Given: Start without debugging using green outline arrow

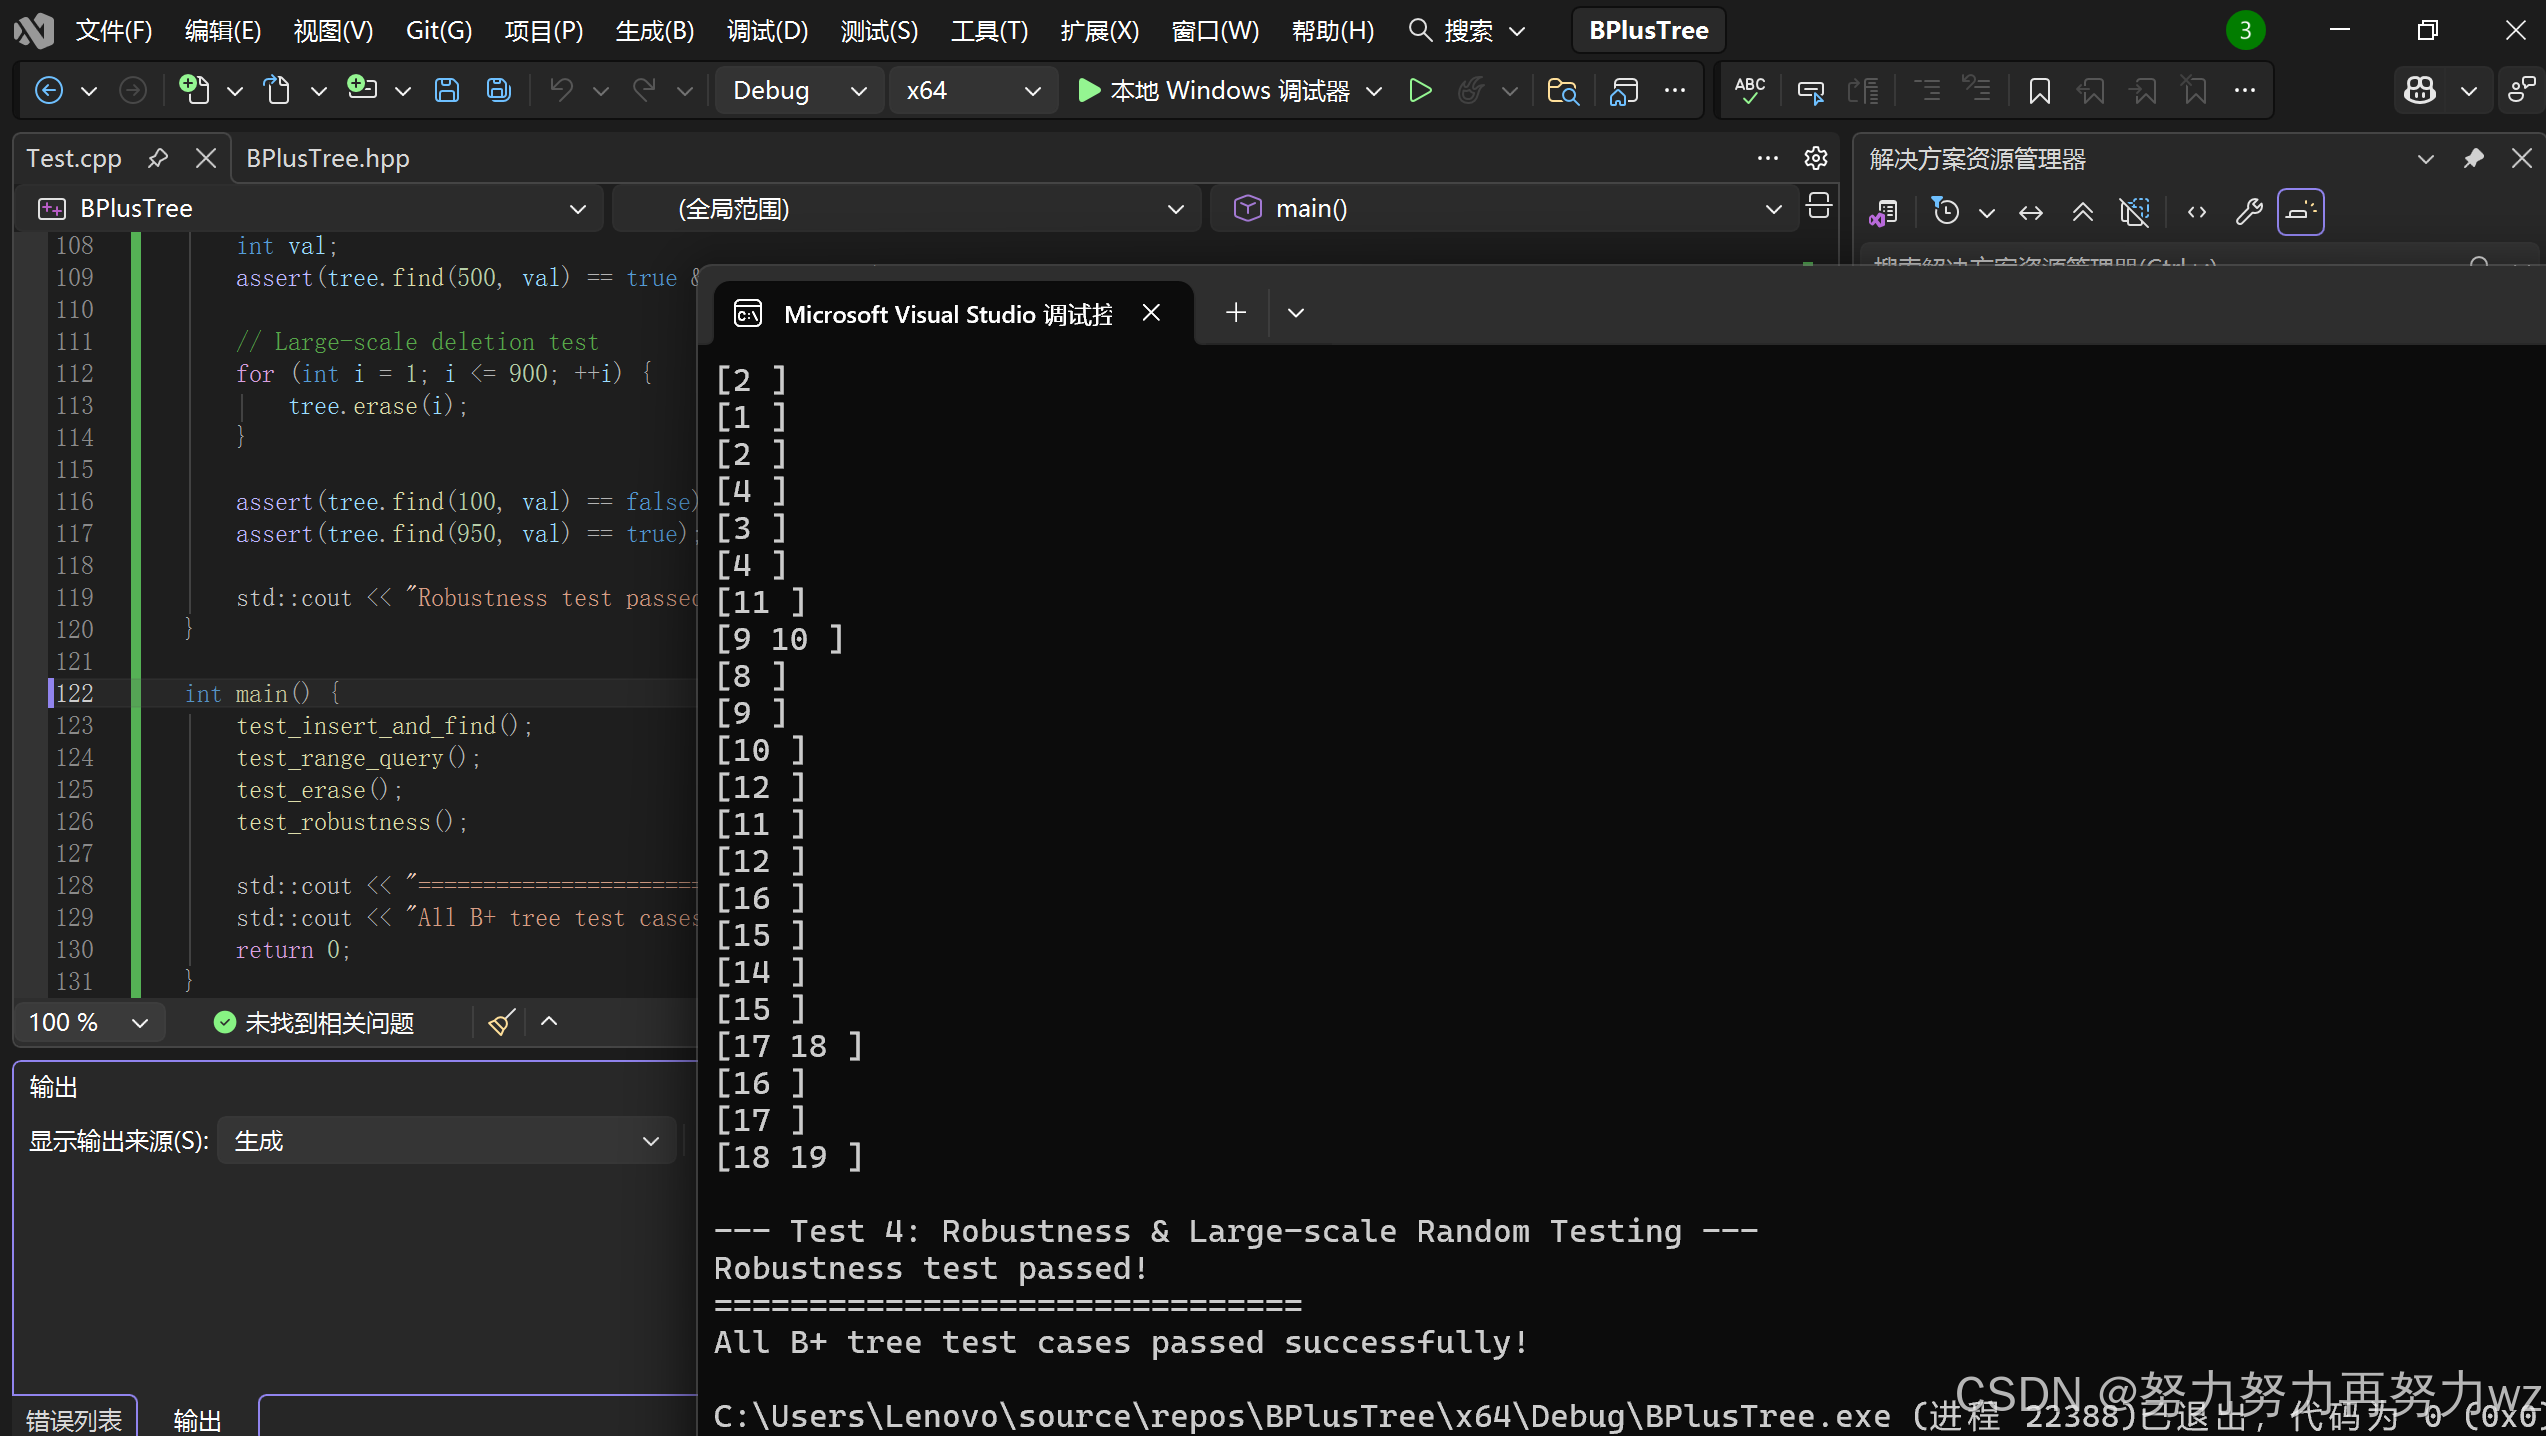Looking at the screenshot, I should (x=1419, y=91).
